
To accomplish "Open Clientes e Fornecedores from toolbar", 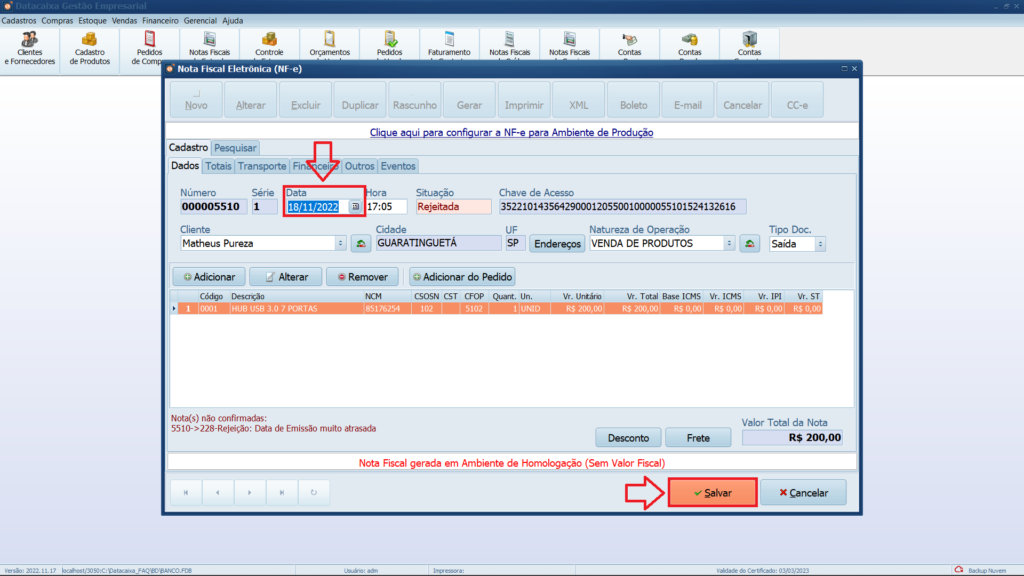I will [x=30, y=46].
